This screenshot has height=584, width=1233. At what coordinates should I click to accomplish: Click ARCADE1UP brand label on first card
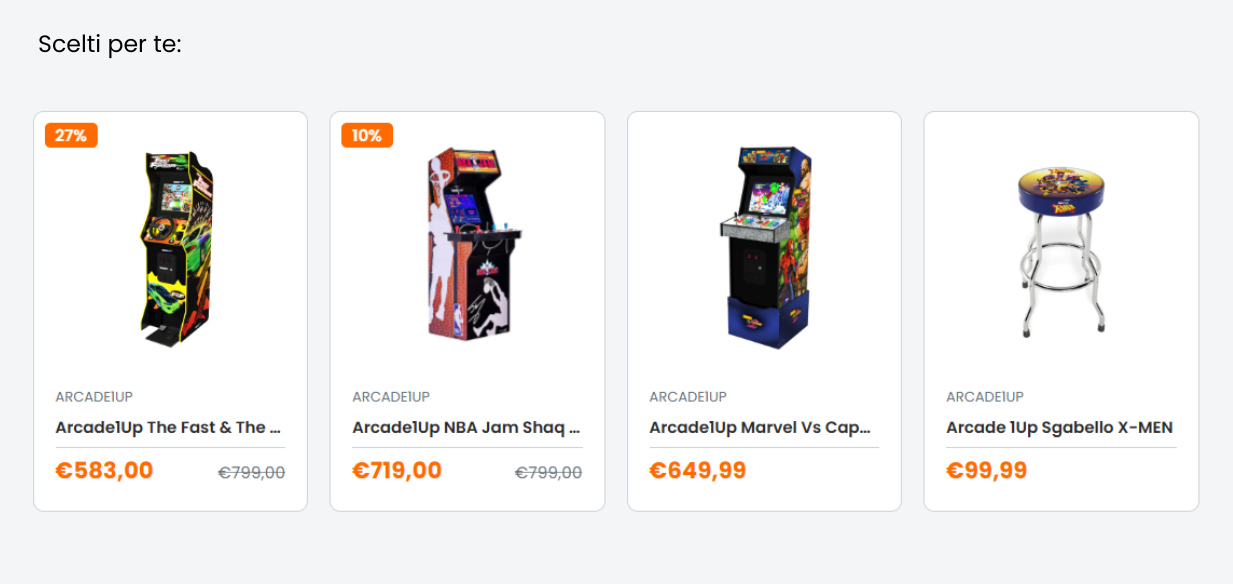click(94, 397)
